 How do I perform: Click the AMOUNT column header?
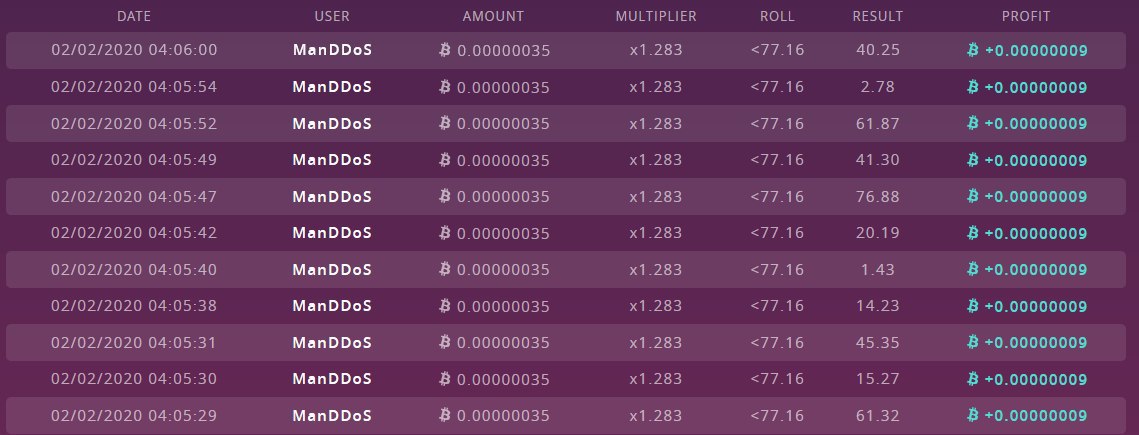pyautogui.click(x=493, y=16)
